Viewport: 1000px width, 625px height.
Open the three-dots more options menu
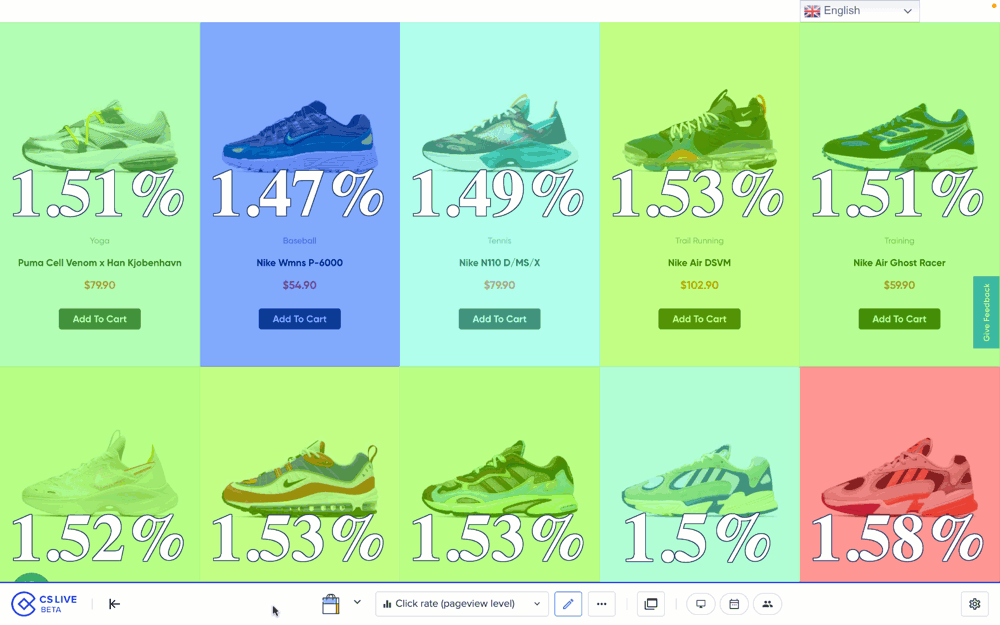coord(601,604)
